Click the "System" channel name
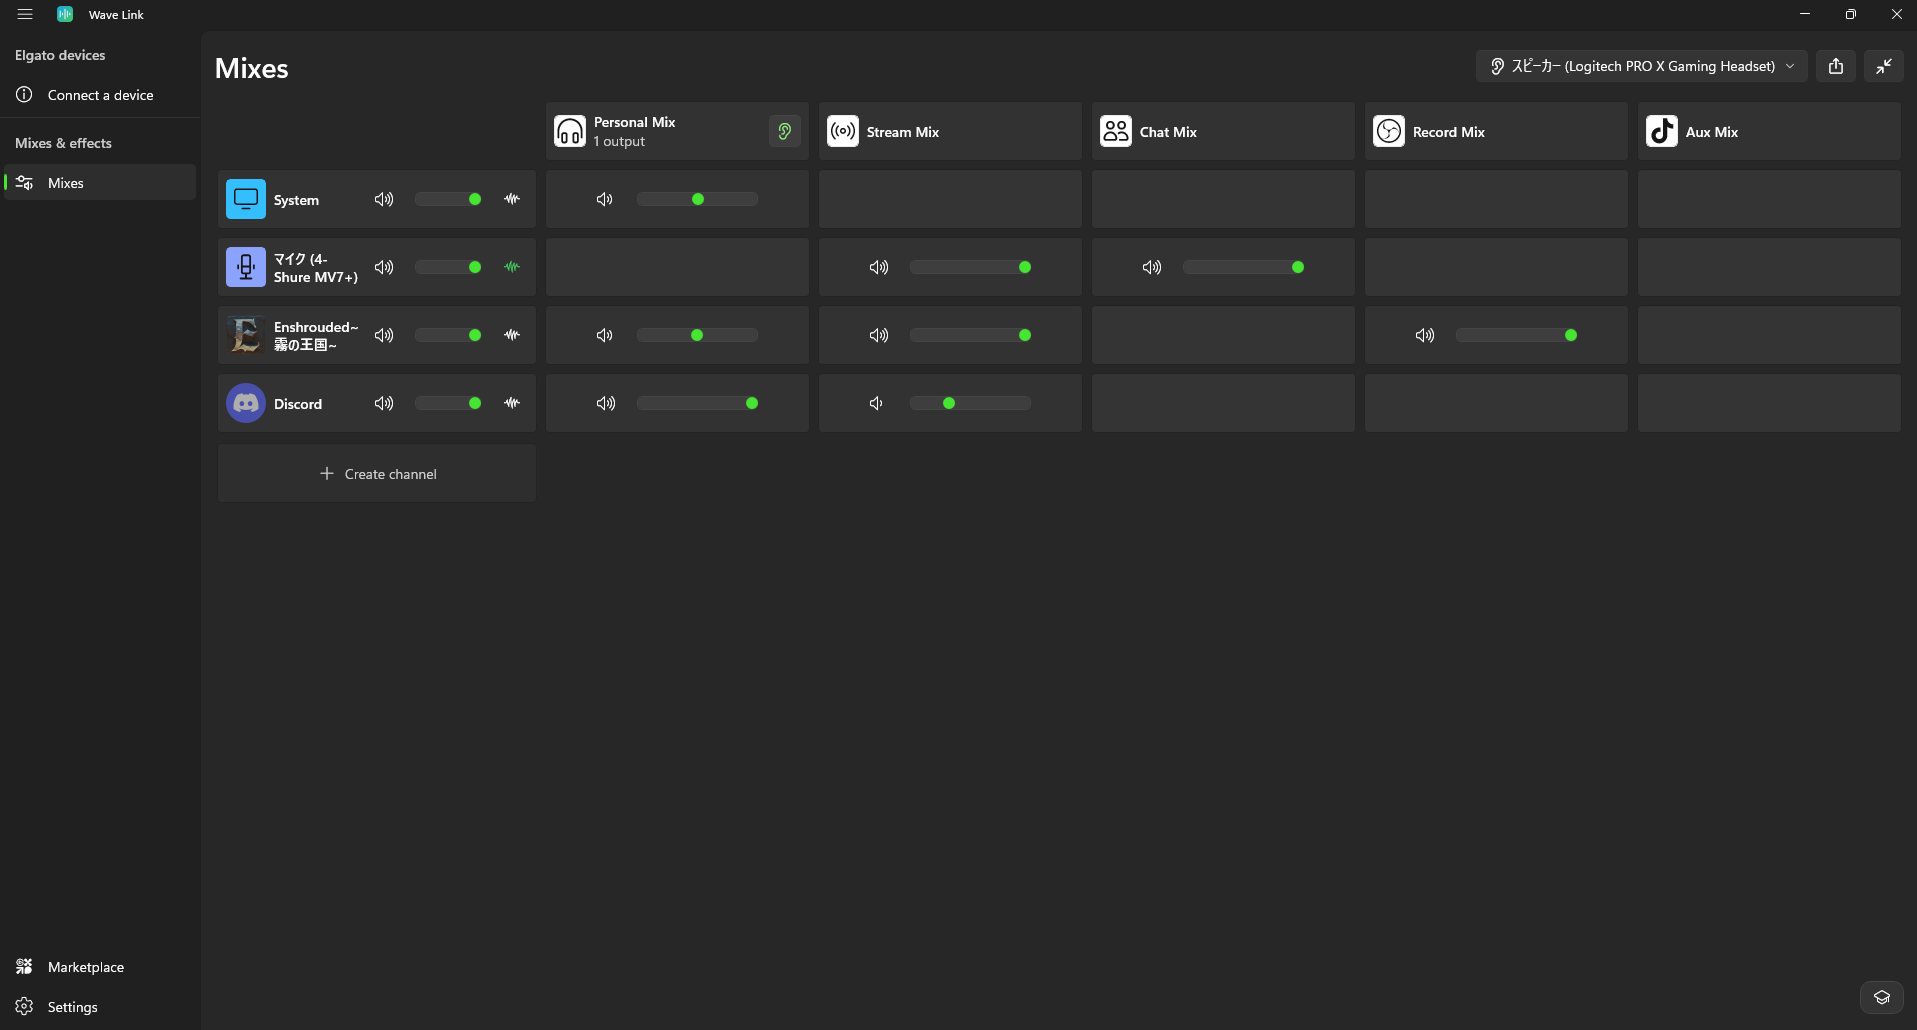The height and width of the screenshot is (1030, 1917). (296, 200)
